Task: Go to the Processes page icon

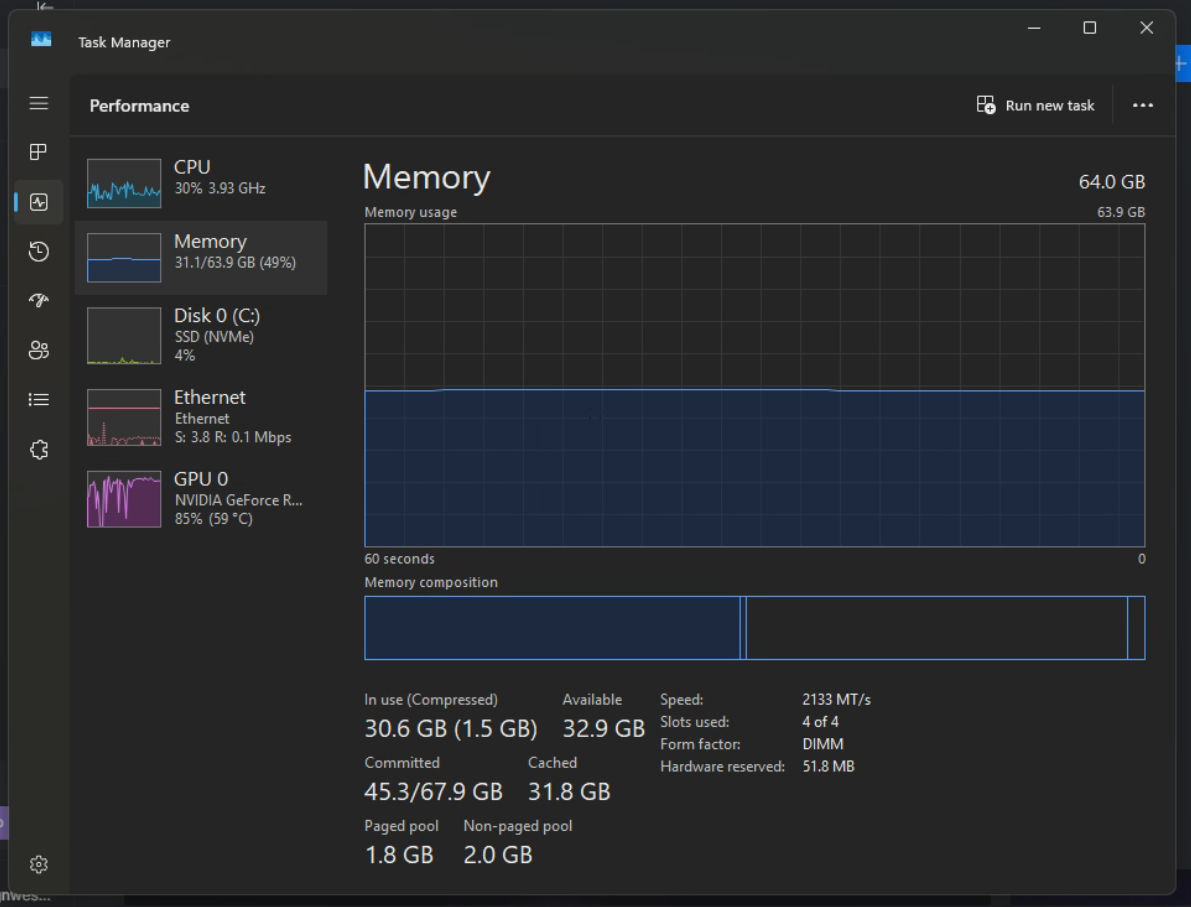Action: (x=39, y=152)
